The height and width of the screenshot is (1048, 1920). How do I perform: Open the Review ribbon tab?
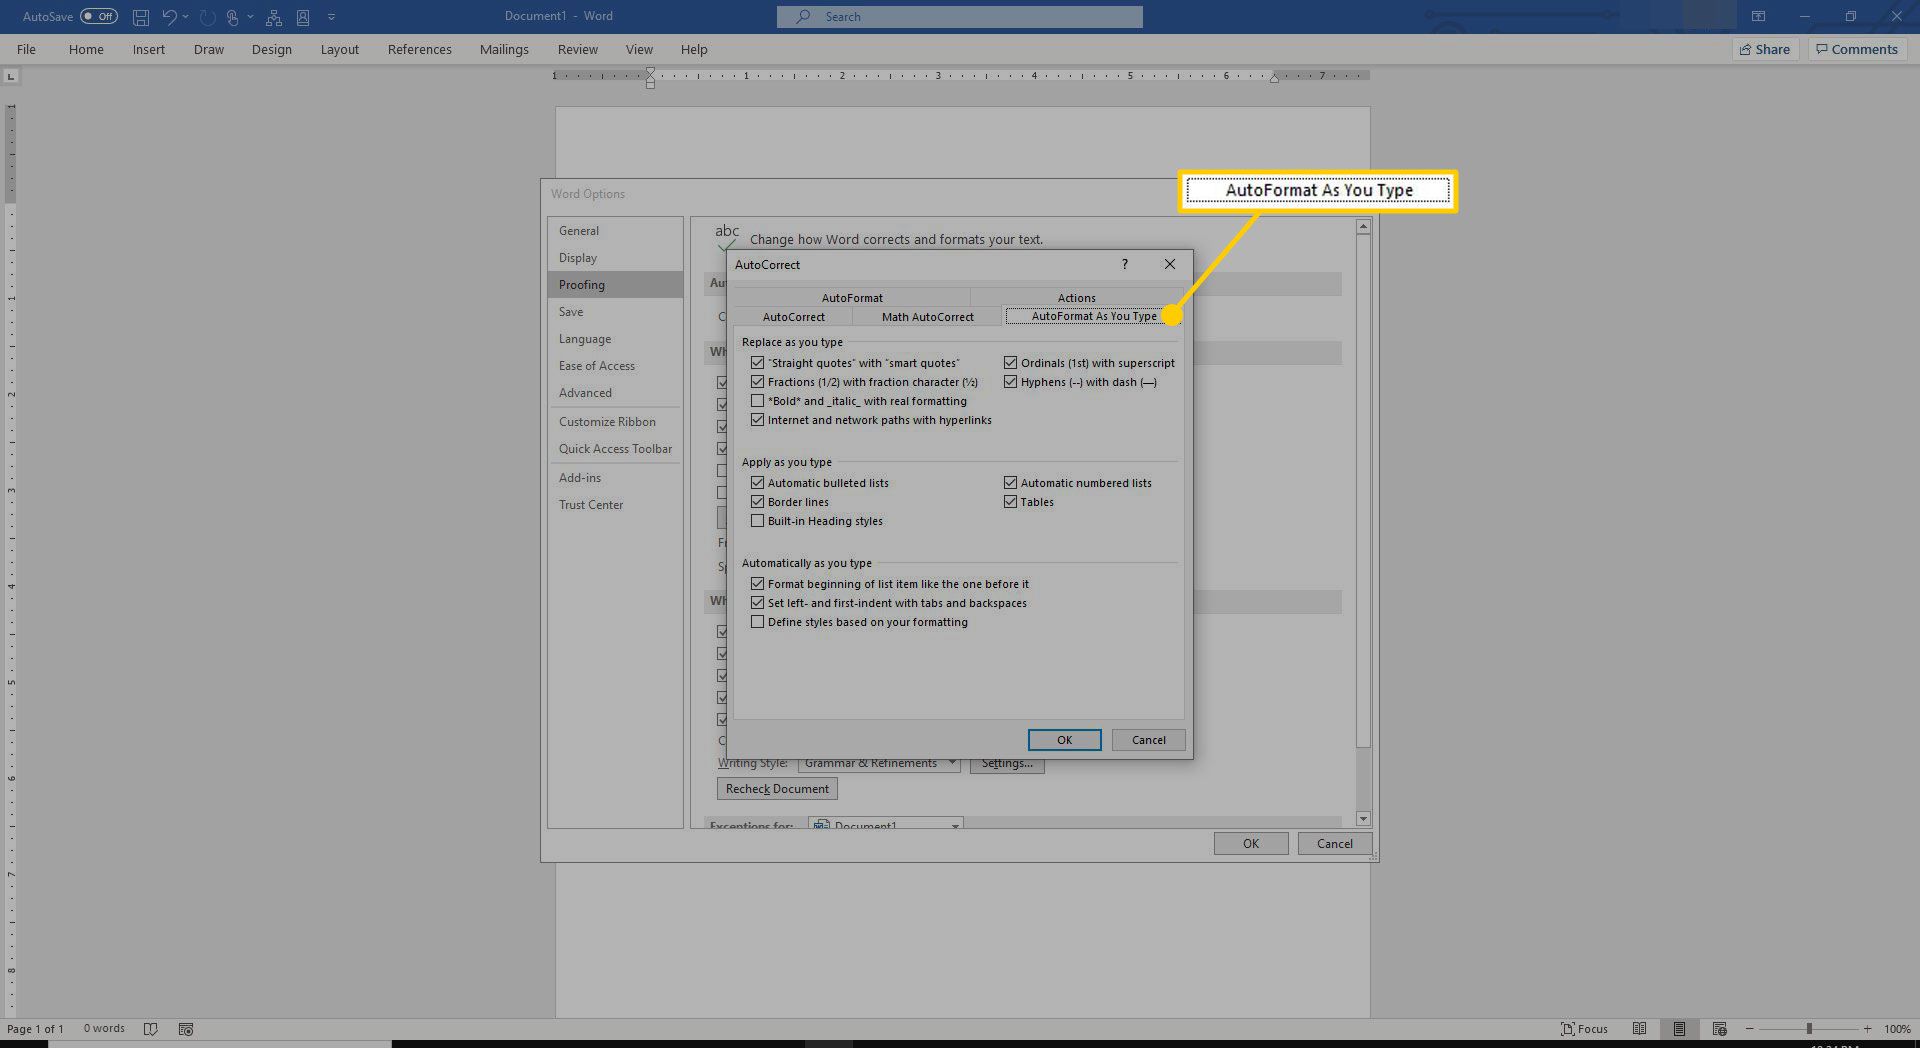[x=577, y=49]
